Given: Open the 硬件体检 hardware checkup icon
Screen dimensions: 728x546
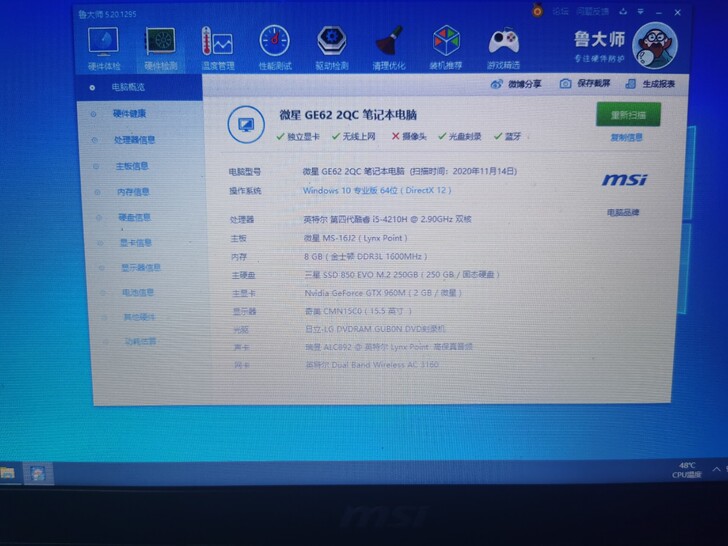Looking at the screenshot, I should (x=104, y=49).
